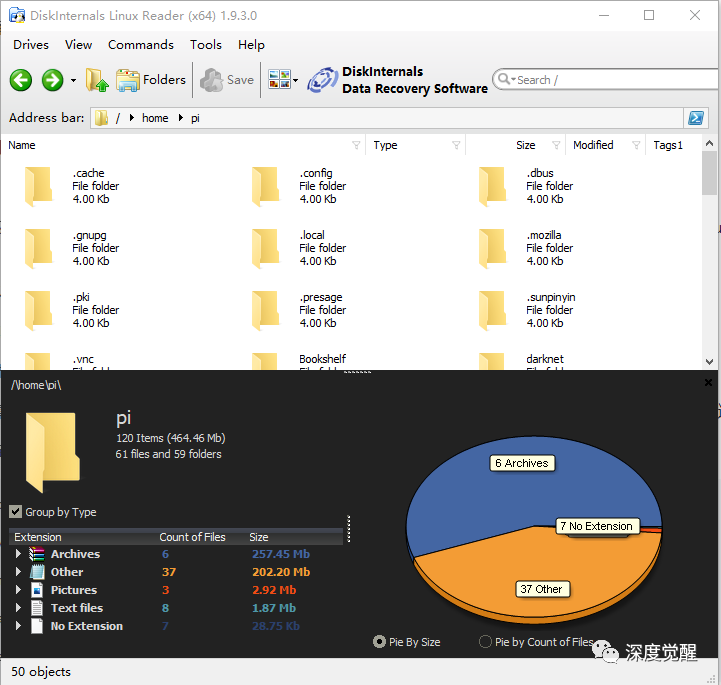Go forward with the green right arrow
The image size is (721, 685).
click(52, 80)
